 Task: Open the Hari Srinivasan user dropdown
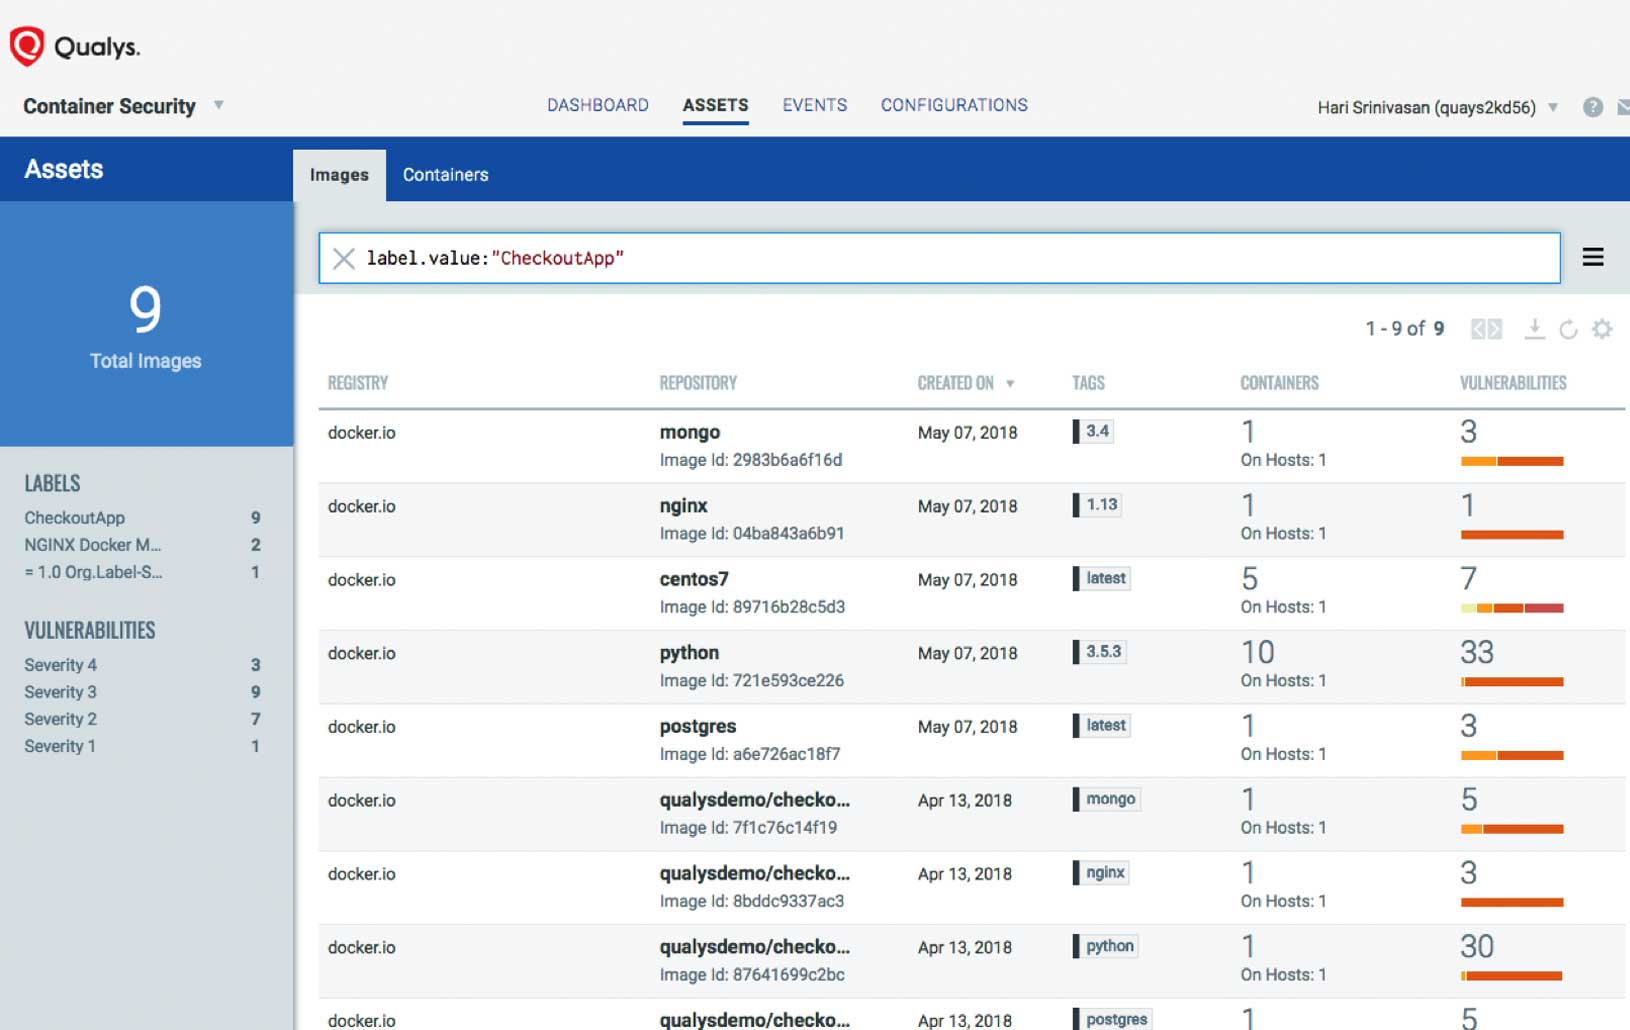coord(1553,107)
